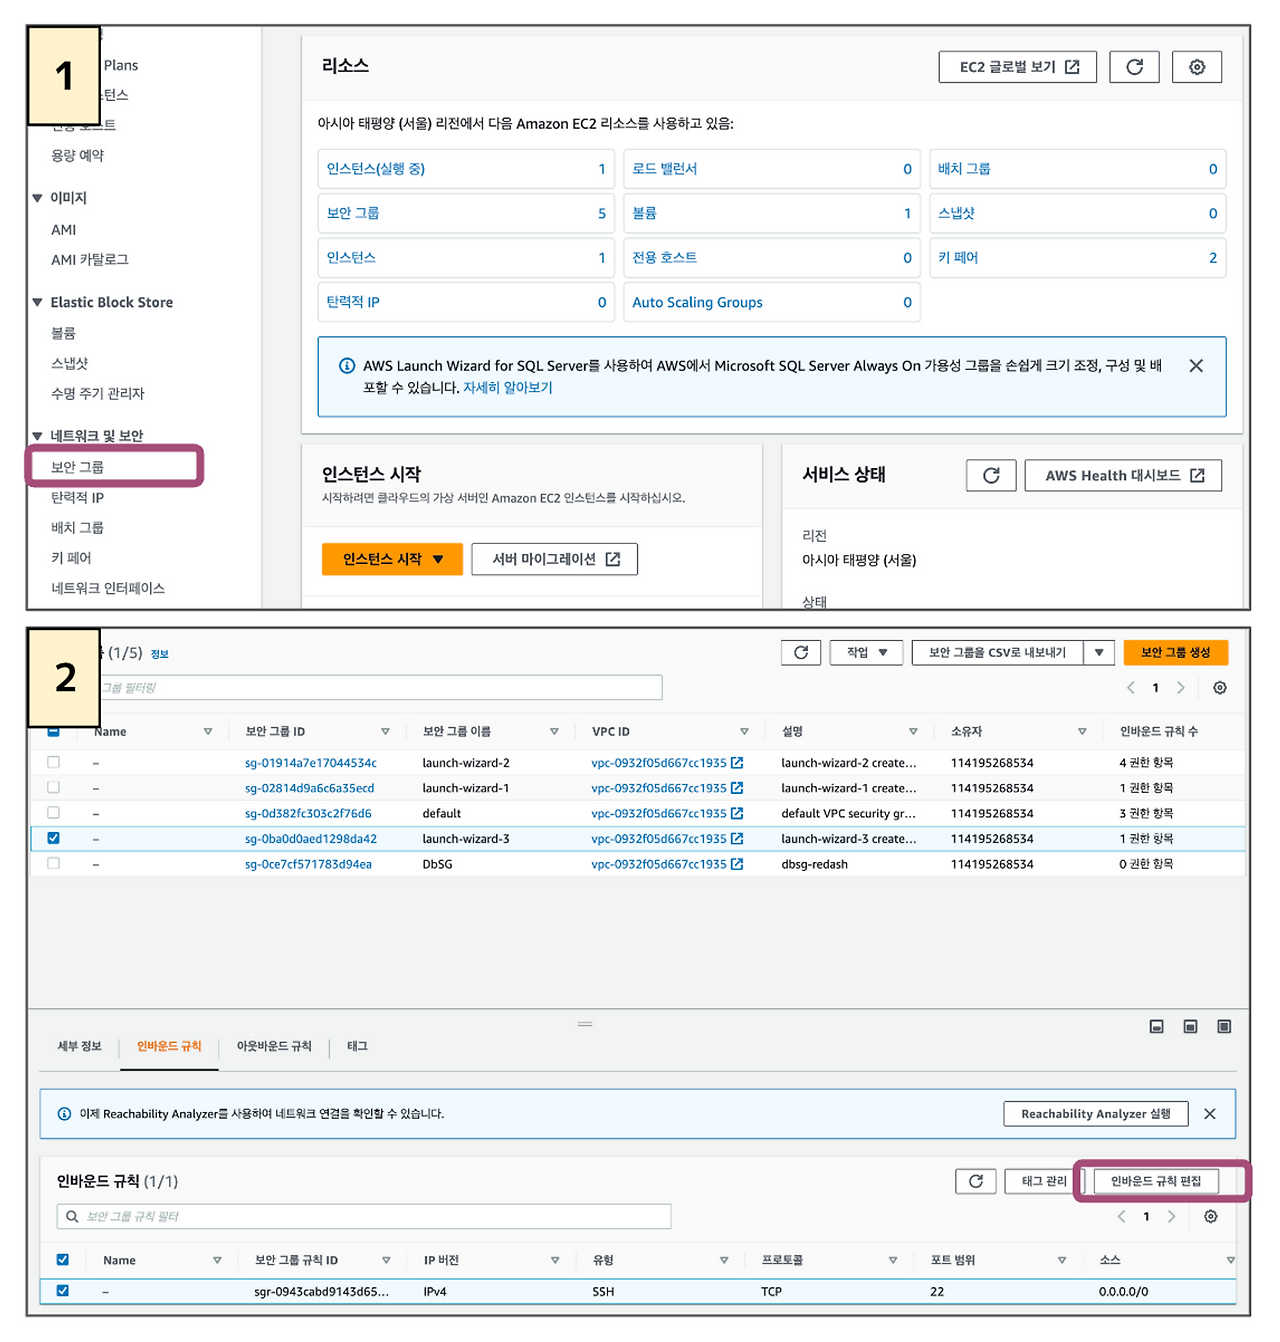Go to previous page of 인바운드 규칙 table

pyautogui.click(x=1122, y=1217)
